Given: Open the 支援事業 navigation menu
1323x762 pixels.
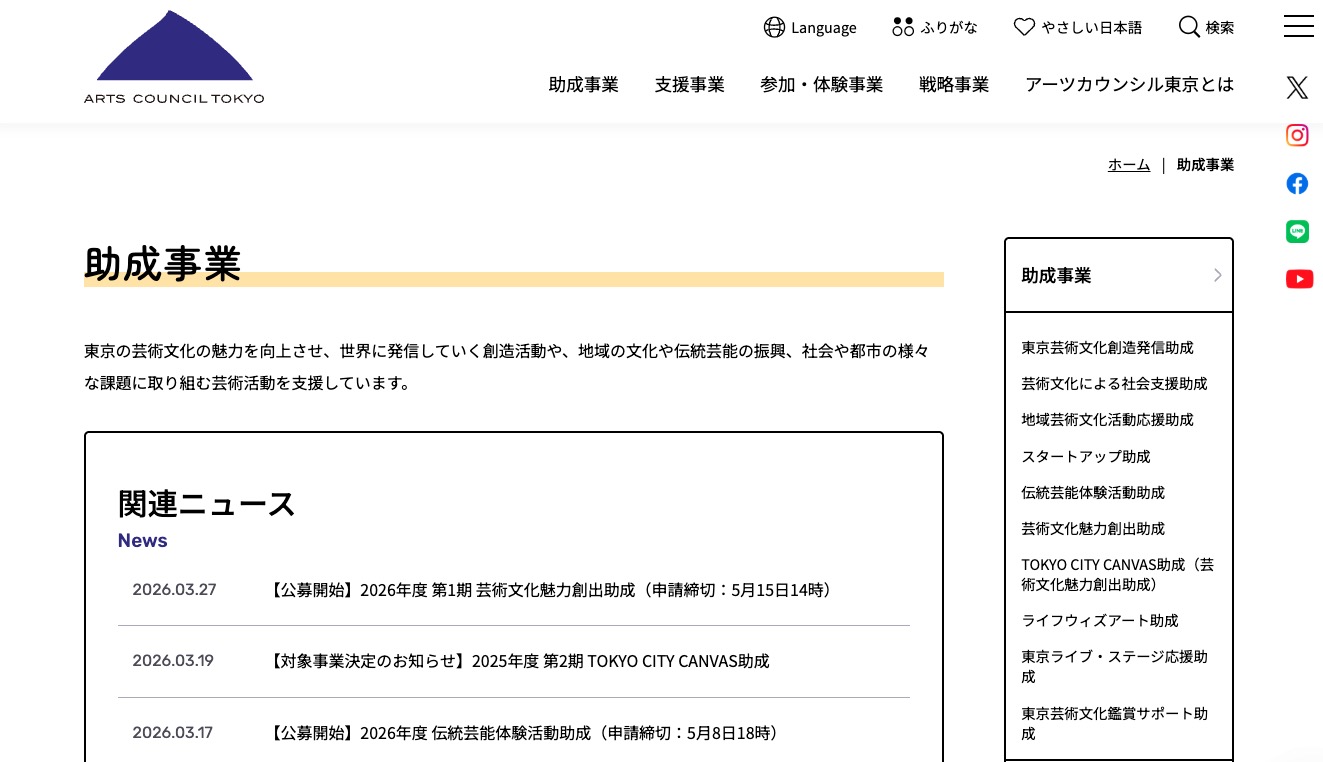Looking at the screenshot, I should coord(689,85).
